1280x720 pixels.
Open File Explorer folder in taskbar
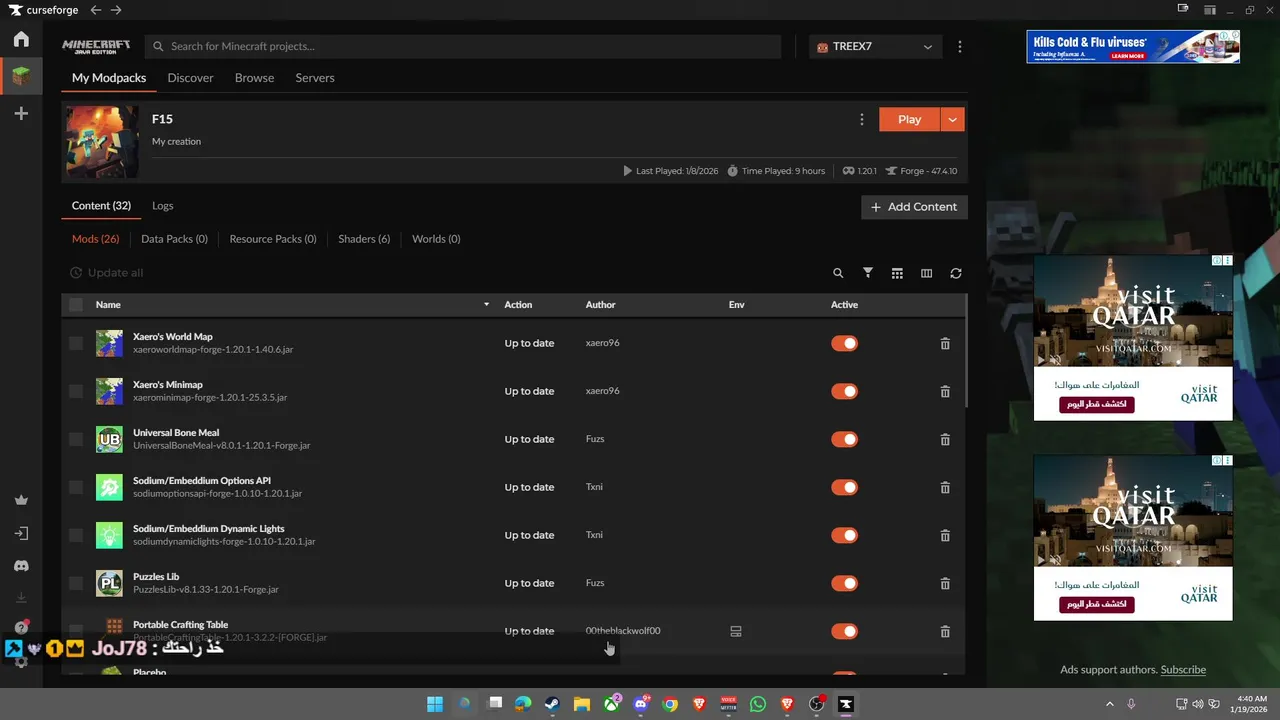582,704
